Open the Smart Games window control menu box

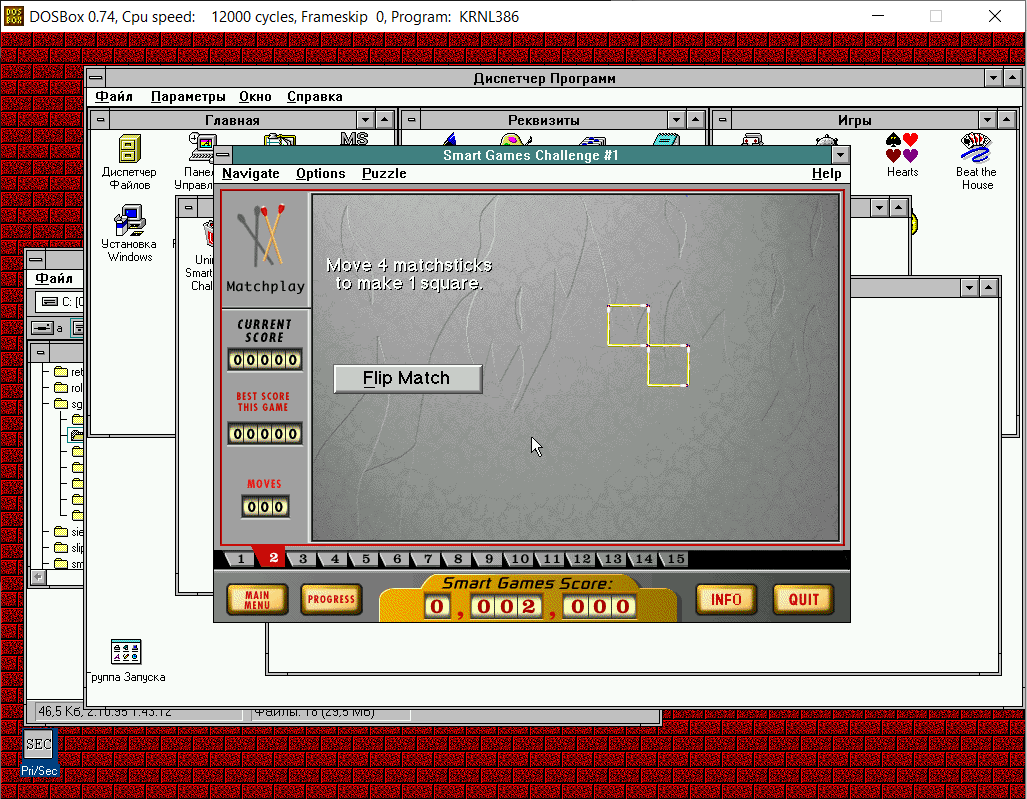click(223, 155)
